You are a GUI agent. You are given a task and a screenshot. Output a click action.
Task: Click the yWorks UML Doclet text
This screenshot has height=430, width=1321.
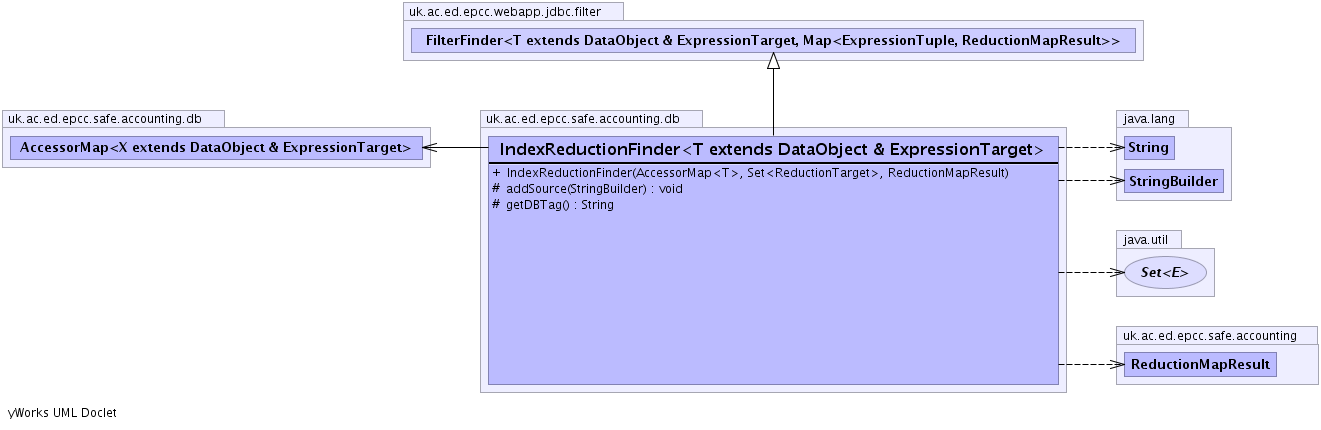click(62, 412)
